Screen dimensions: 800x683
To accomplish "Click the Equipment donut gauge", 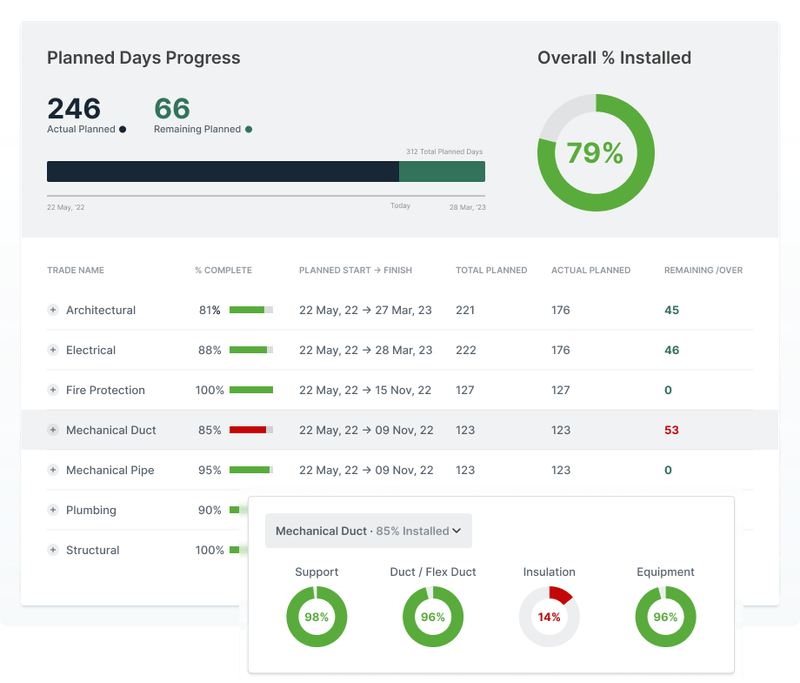I will pyautogui.click(x=666, y=617).
